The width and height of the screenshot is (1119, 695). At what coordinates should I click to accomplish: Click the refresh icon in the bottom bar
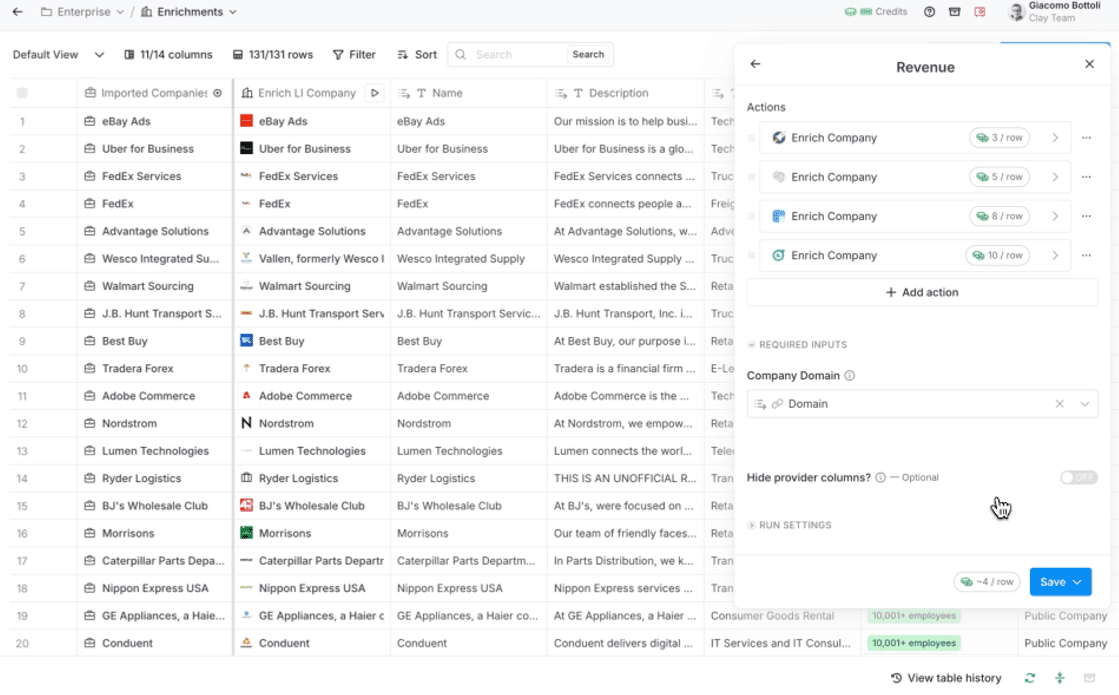[1030, 678]
